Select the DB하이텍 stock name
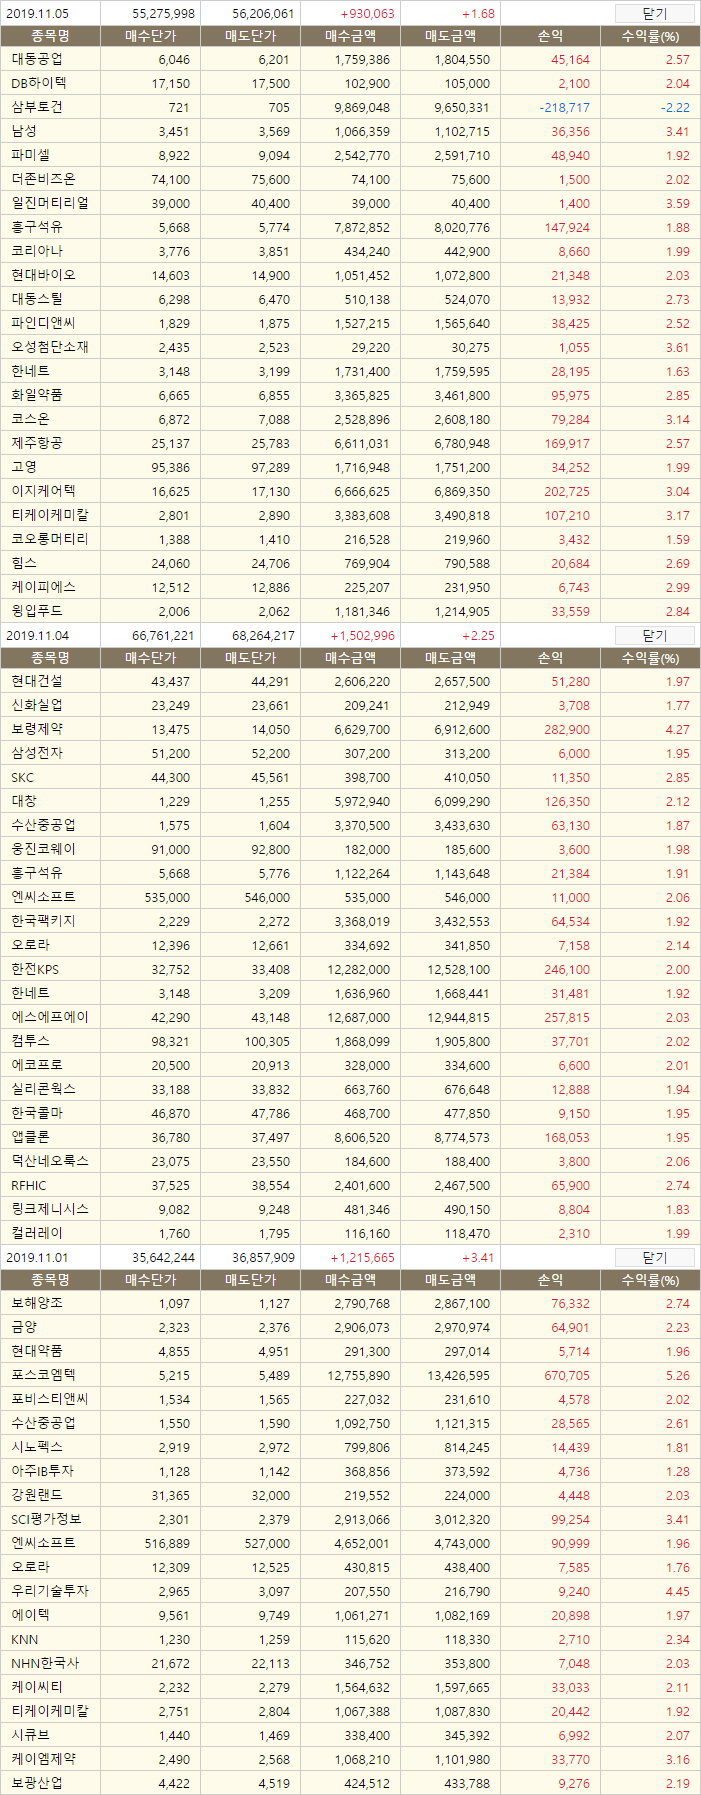 click(x=39, y=84)
